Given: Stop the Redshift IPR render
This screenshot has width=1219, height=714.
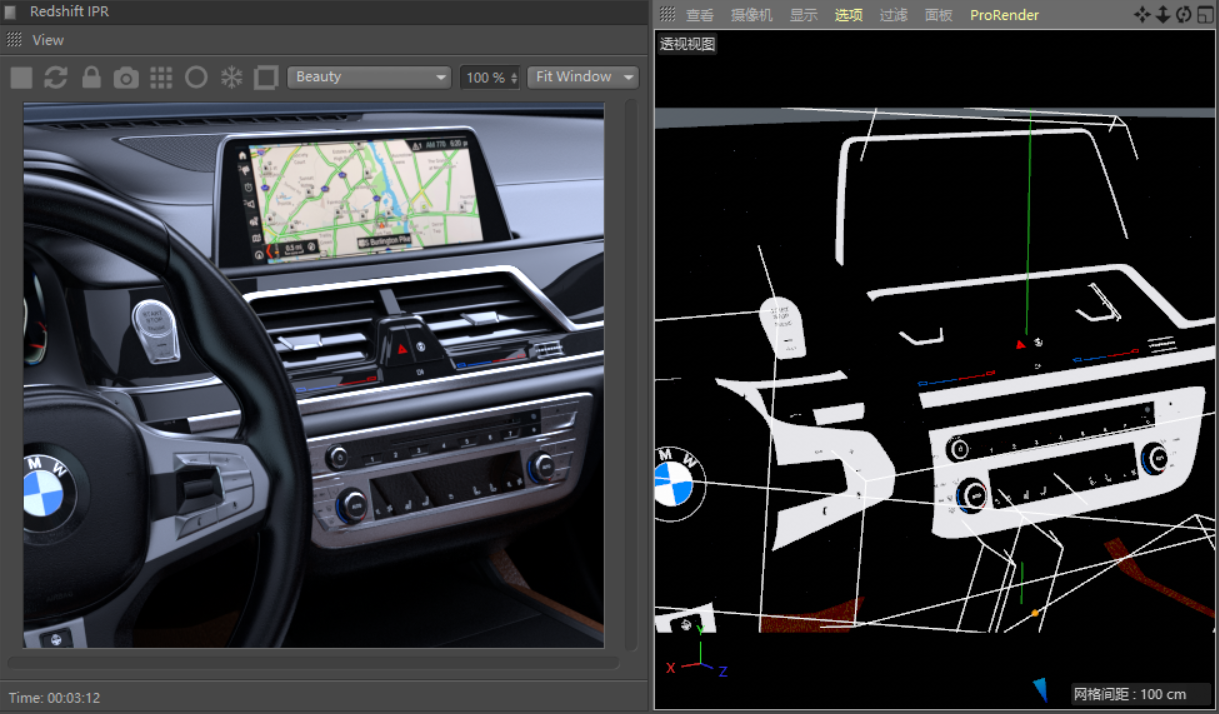Looking at the screenshot, I should [20, 77].
